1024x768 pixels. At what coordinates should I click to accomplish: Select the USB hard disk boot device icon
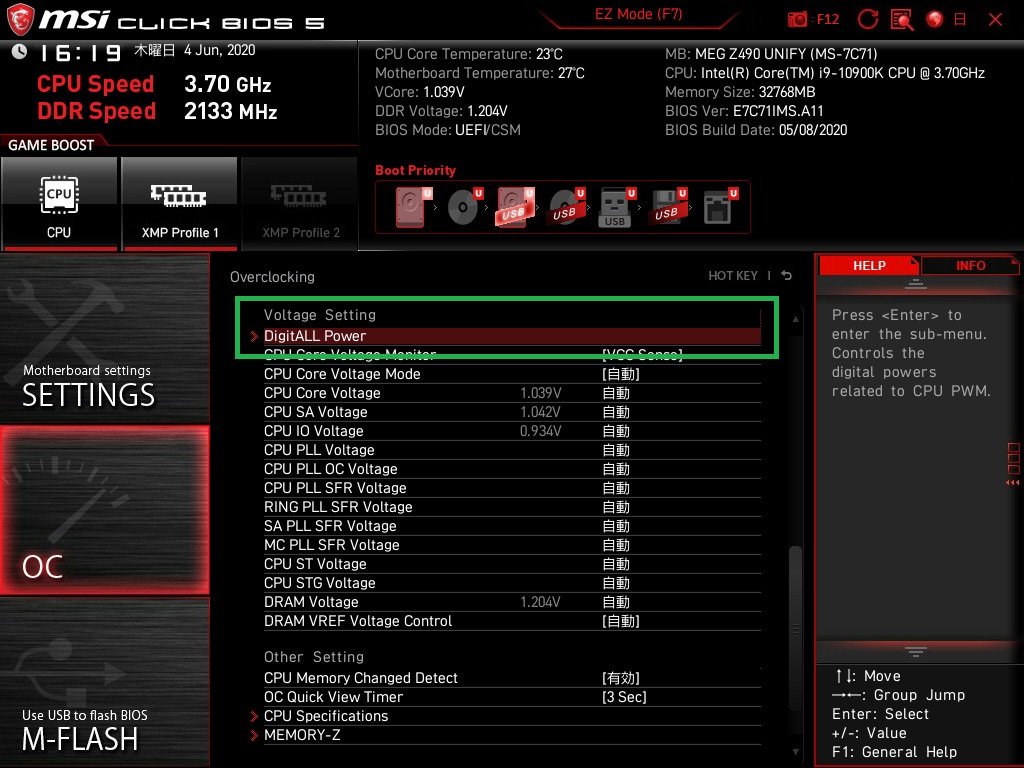515,207
